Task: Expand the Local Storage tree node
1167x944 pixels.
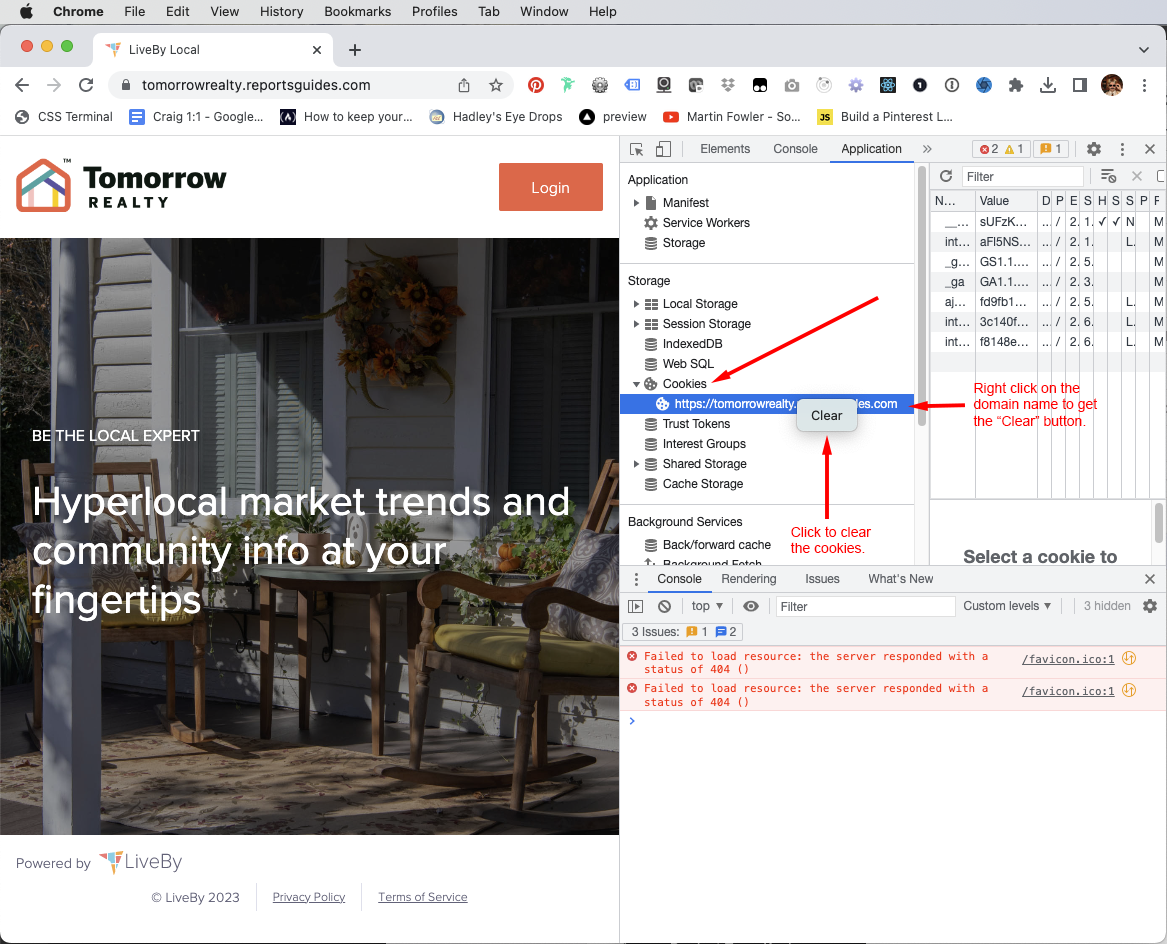Action: pyautogui.click(x=636, y=304)
